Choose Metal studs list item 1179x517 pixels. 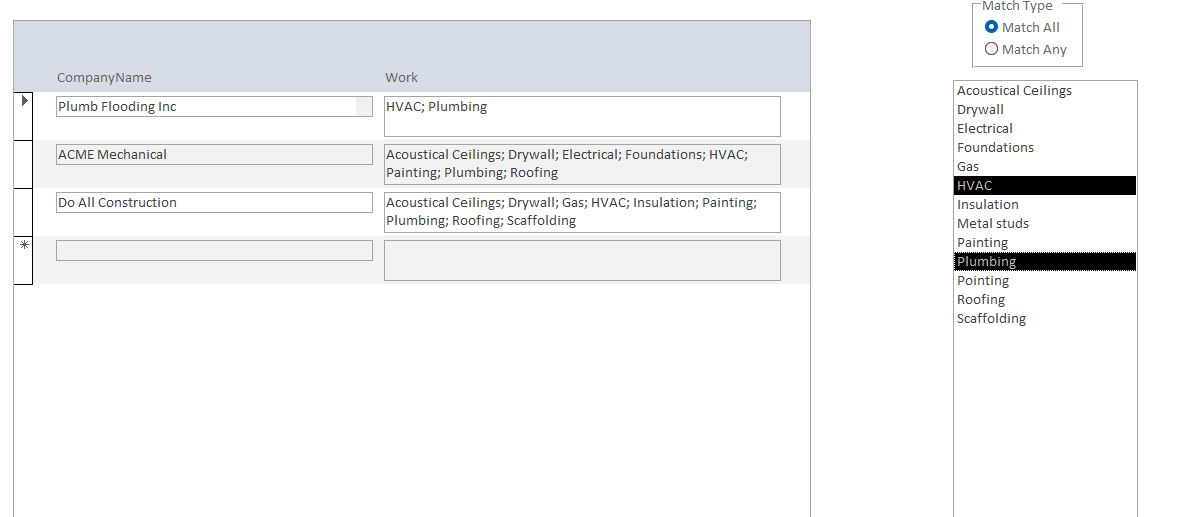click(993, 224)
